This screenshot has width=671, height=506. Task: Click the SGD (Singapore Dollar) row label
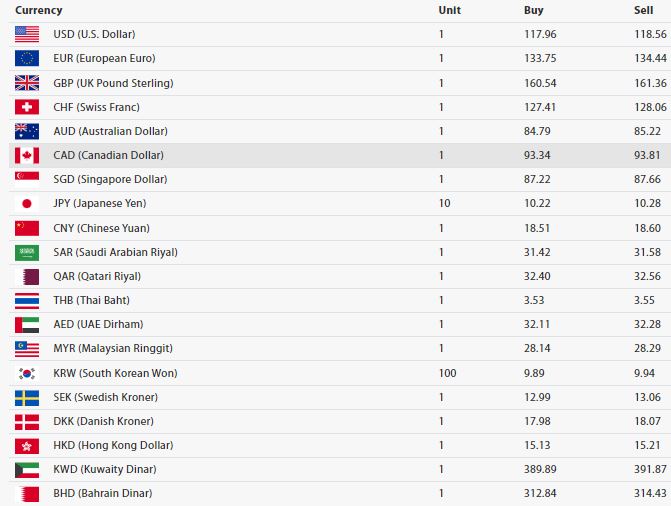pyautogui.click(x=110, y=179)
